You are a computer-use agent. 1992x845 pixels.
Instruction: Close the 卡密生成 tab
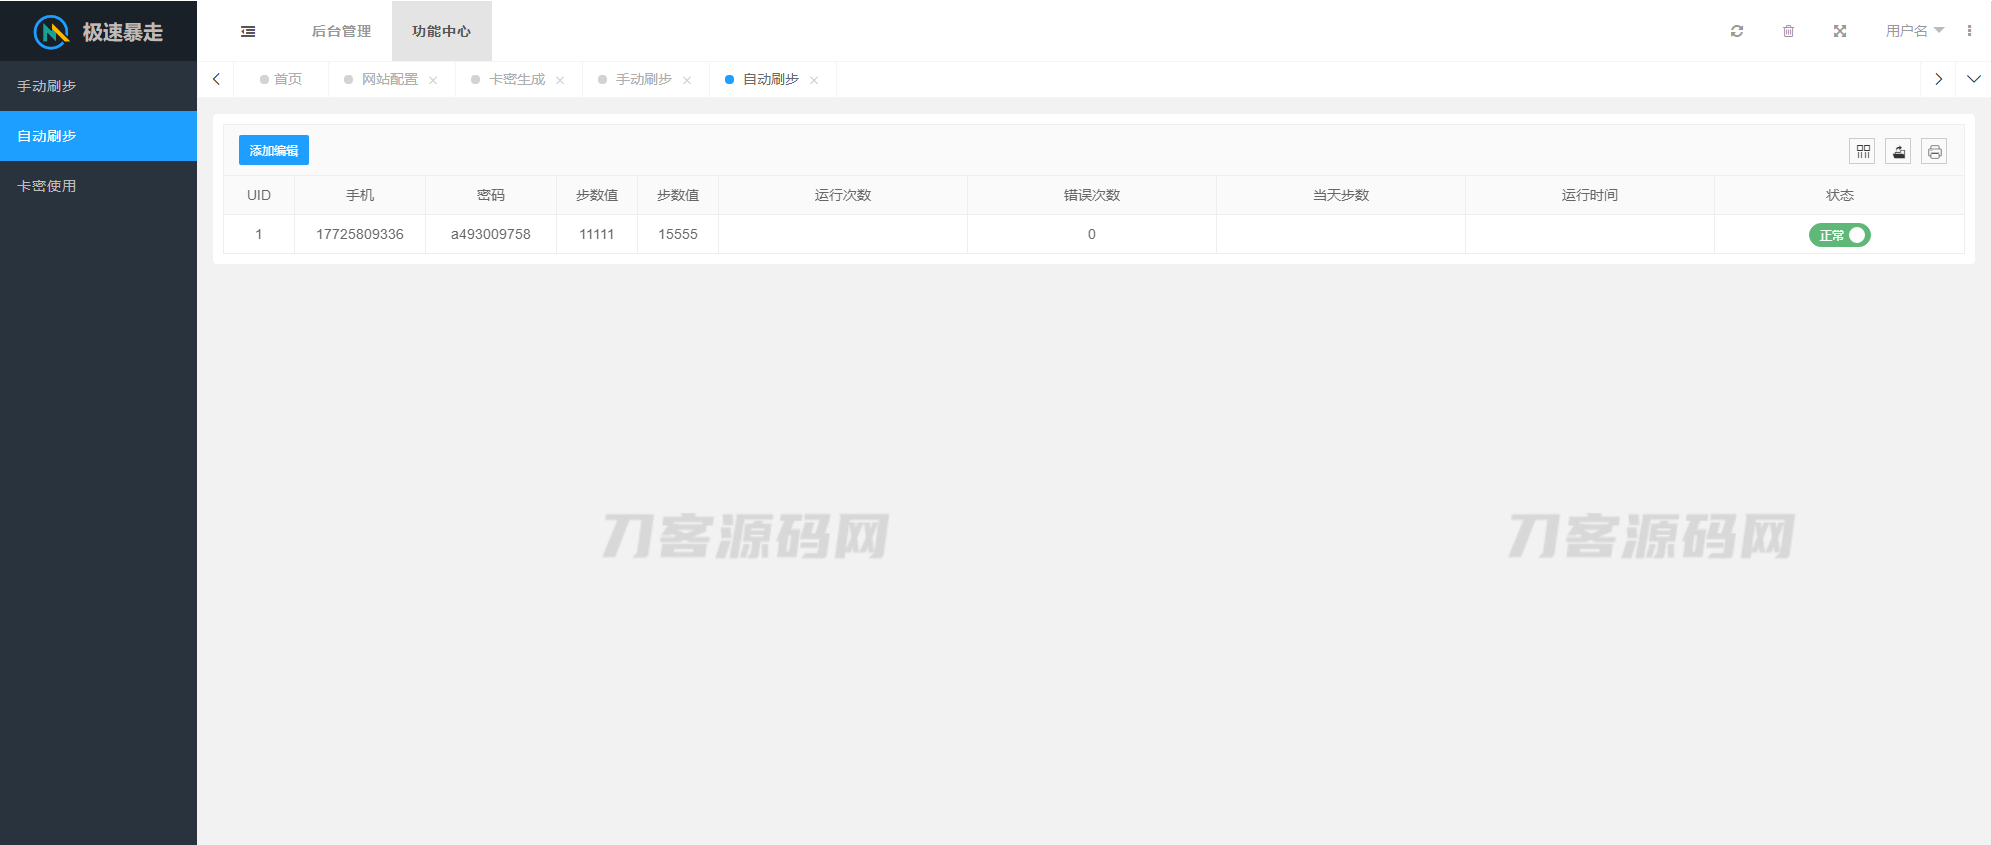click(560, 80)
